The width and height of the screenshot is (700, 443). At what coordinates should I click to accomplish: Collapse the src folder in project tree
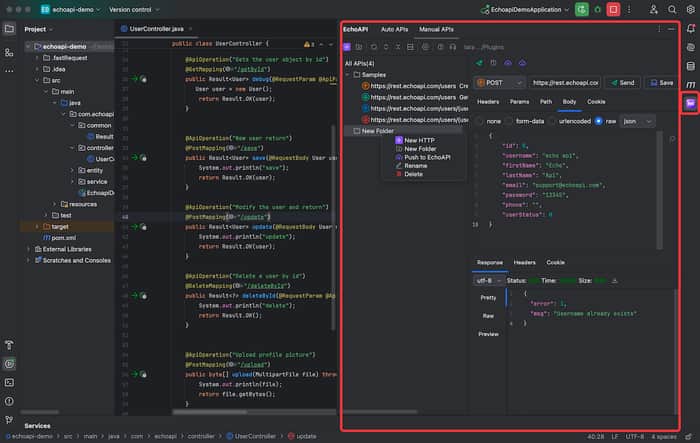click(37, 80)
